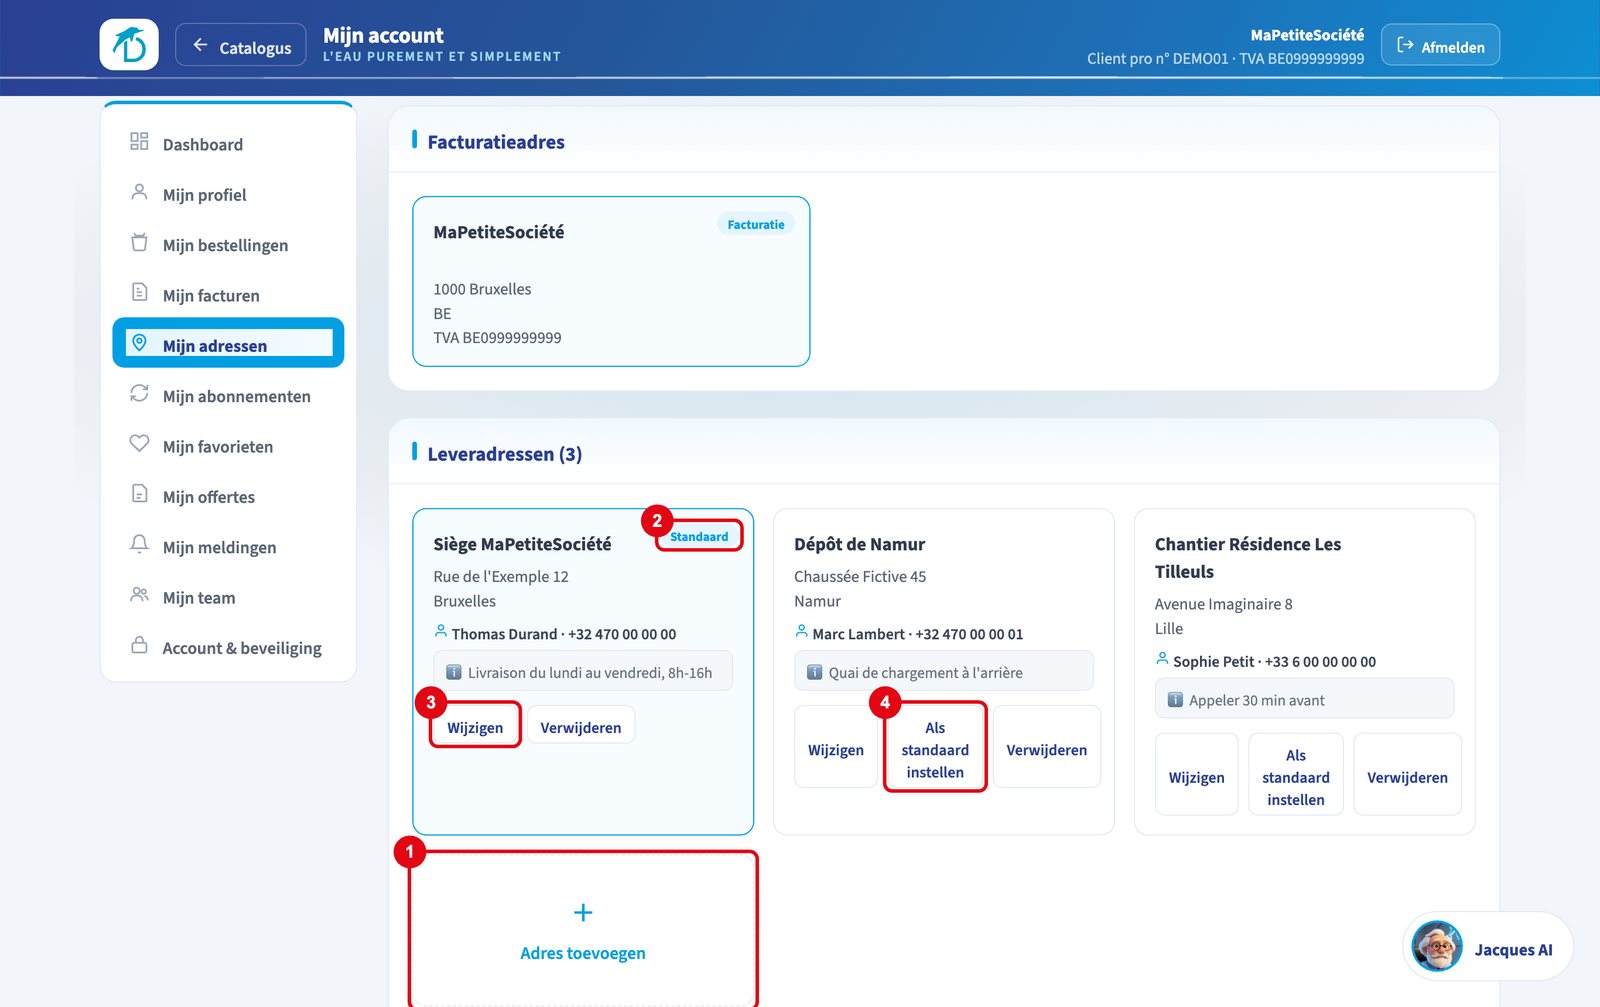Screen dimensions: 1600x1007
Task: Click the Facturatie badge on billing card
Action: (756, 225)
